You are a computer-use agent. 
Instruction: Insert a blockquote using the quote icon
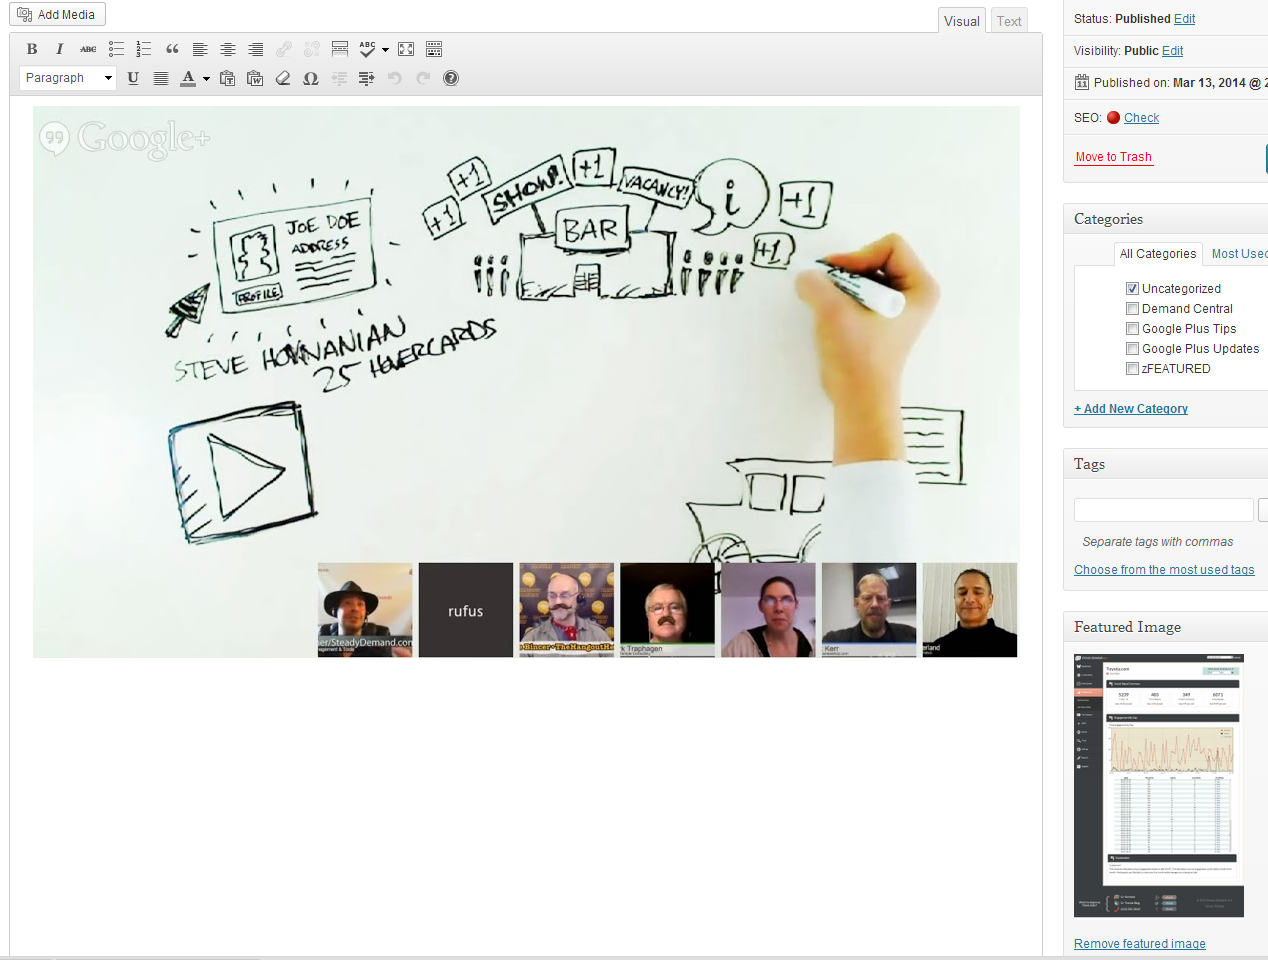172,49
